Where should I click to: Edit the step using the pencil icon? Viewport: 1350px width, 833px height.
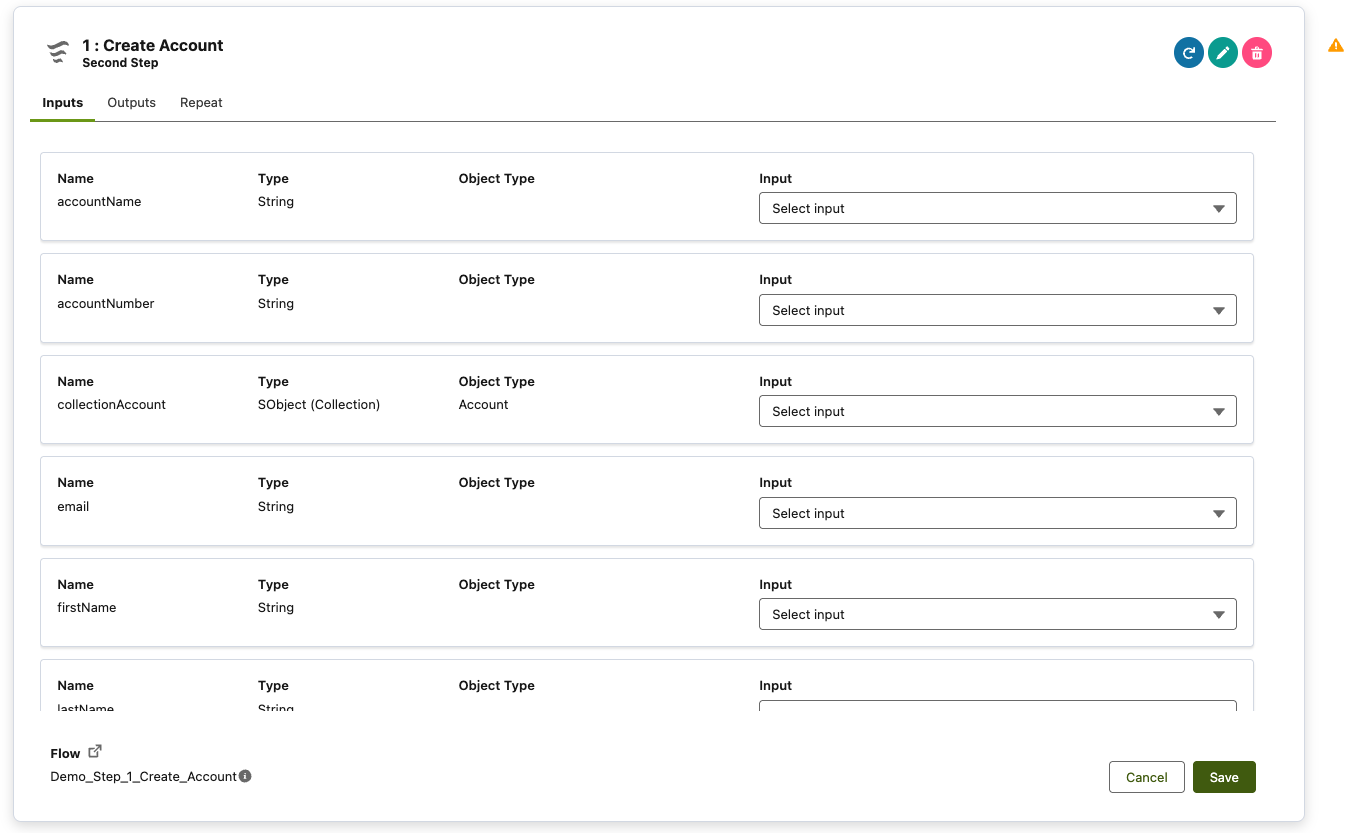[1222, 52]
